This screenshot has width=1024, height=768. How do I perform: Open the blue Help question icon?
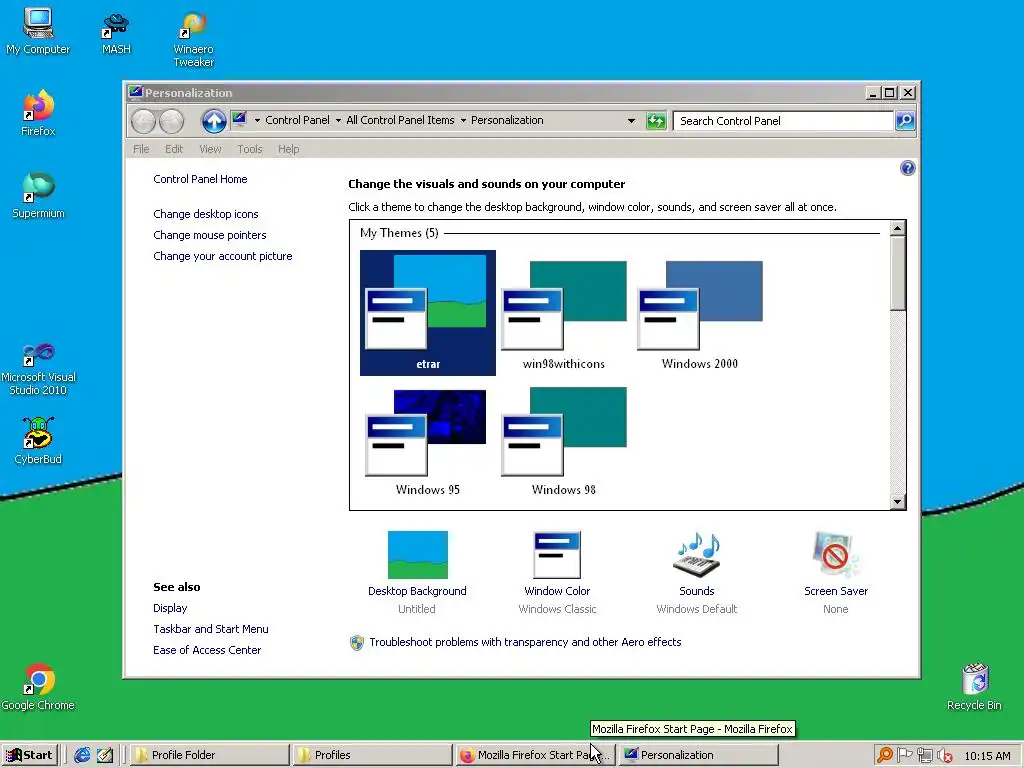[x=907, y=168]
